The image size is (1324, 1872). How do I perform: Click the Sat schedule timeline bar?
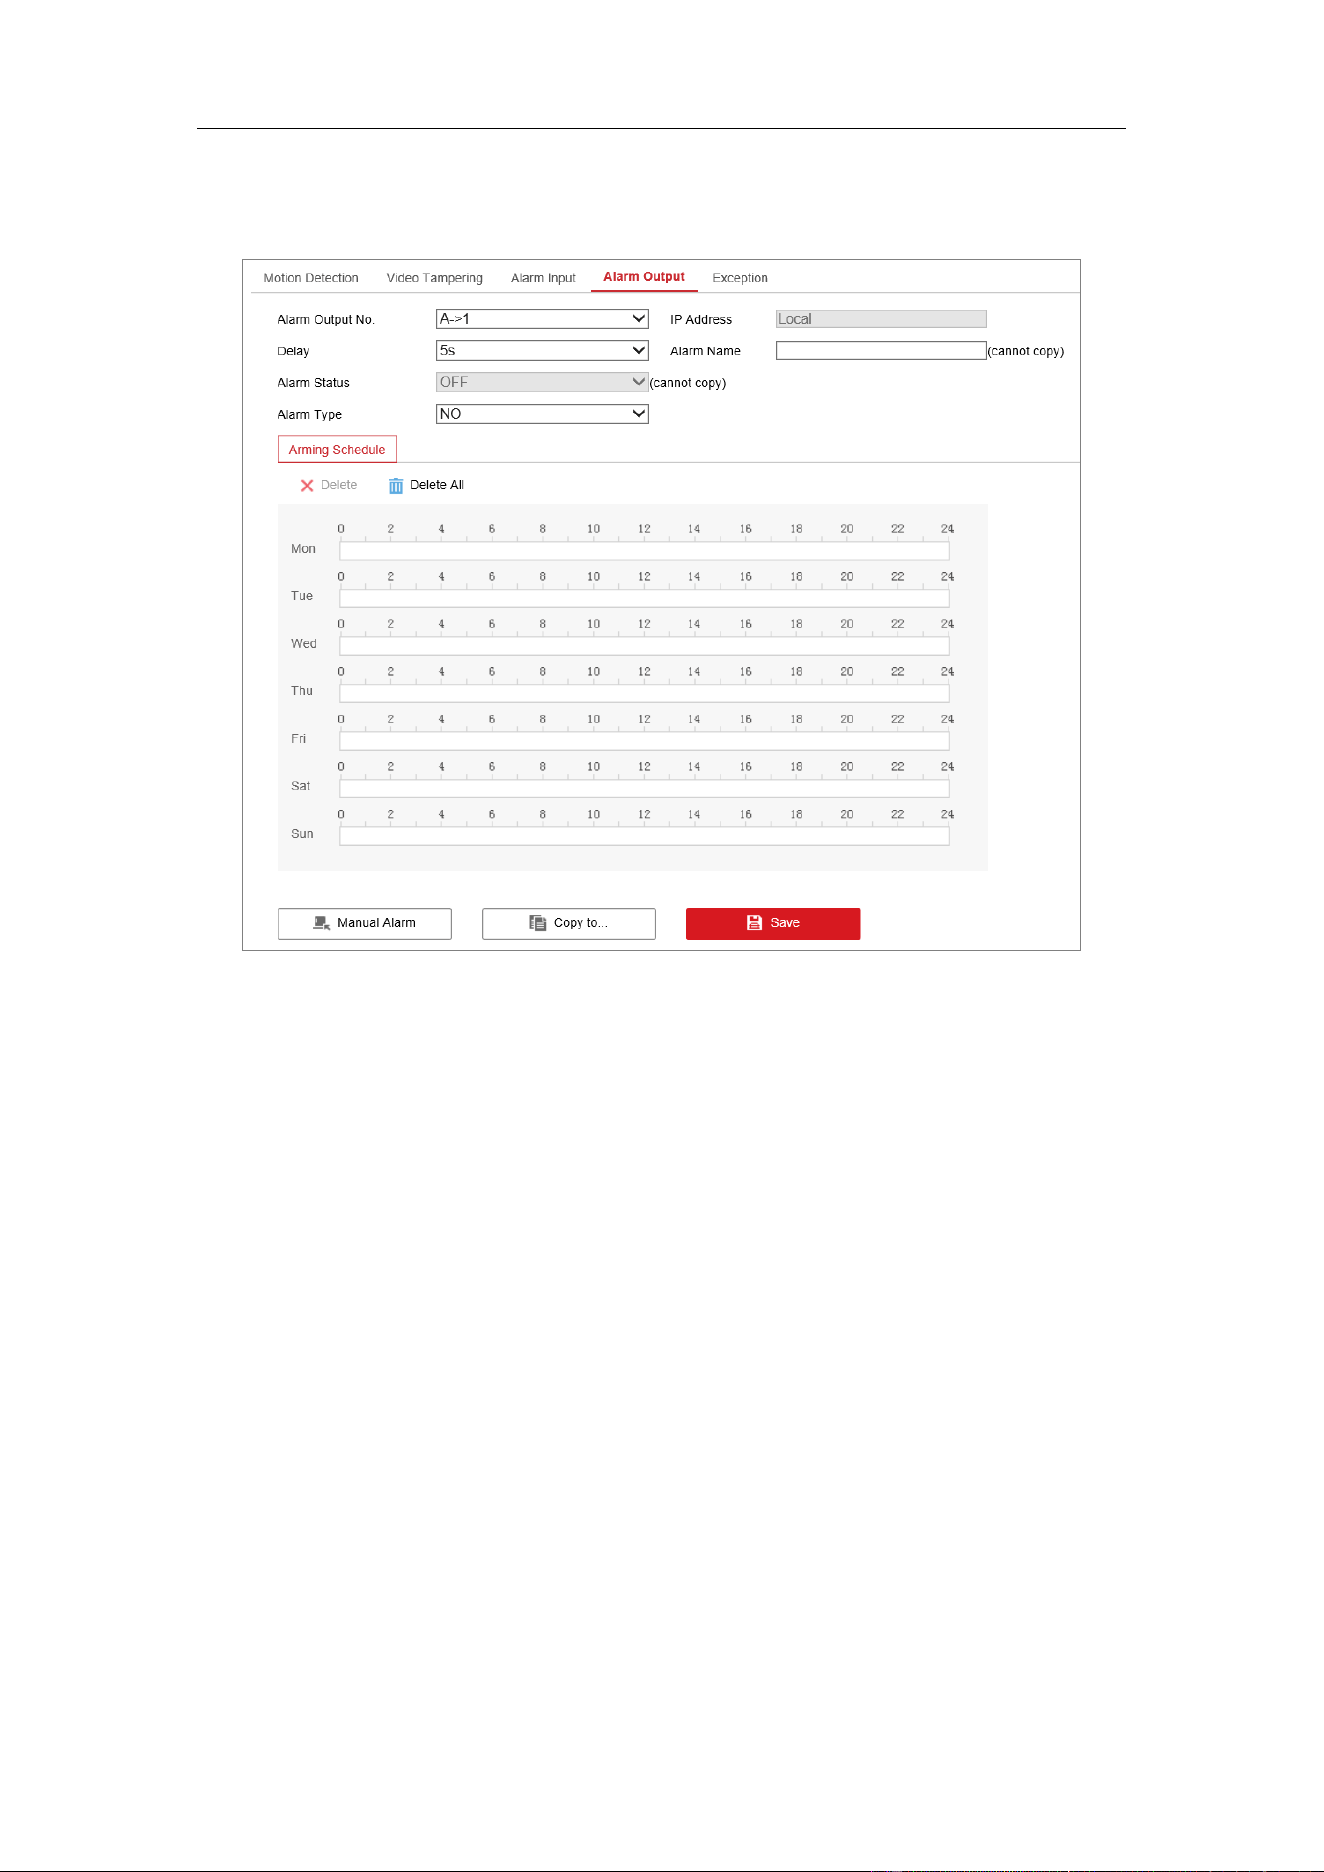click(x=644, y=788)
